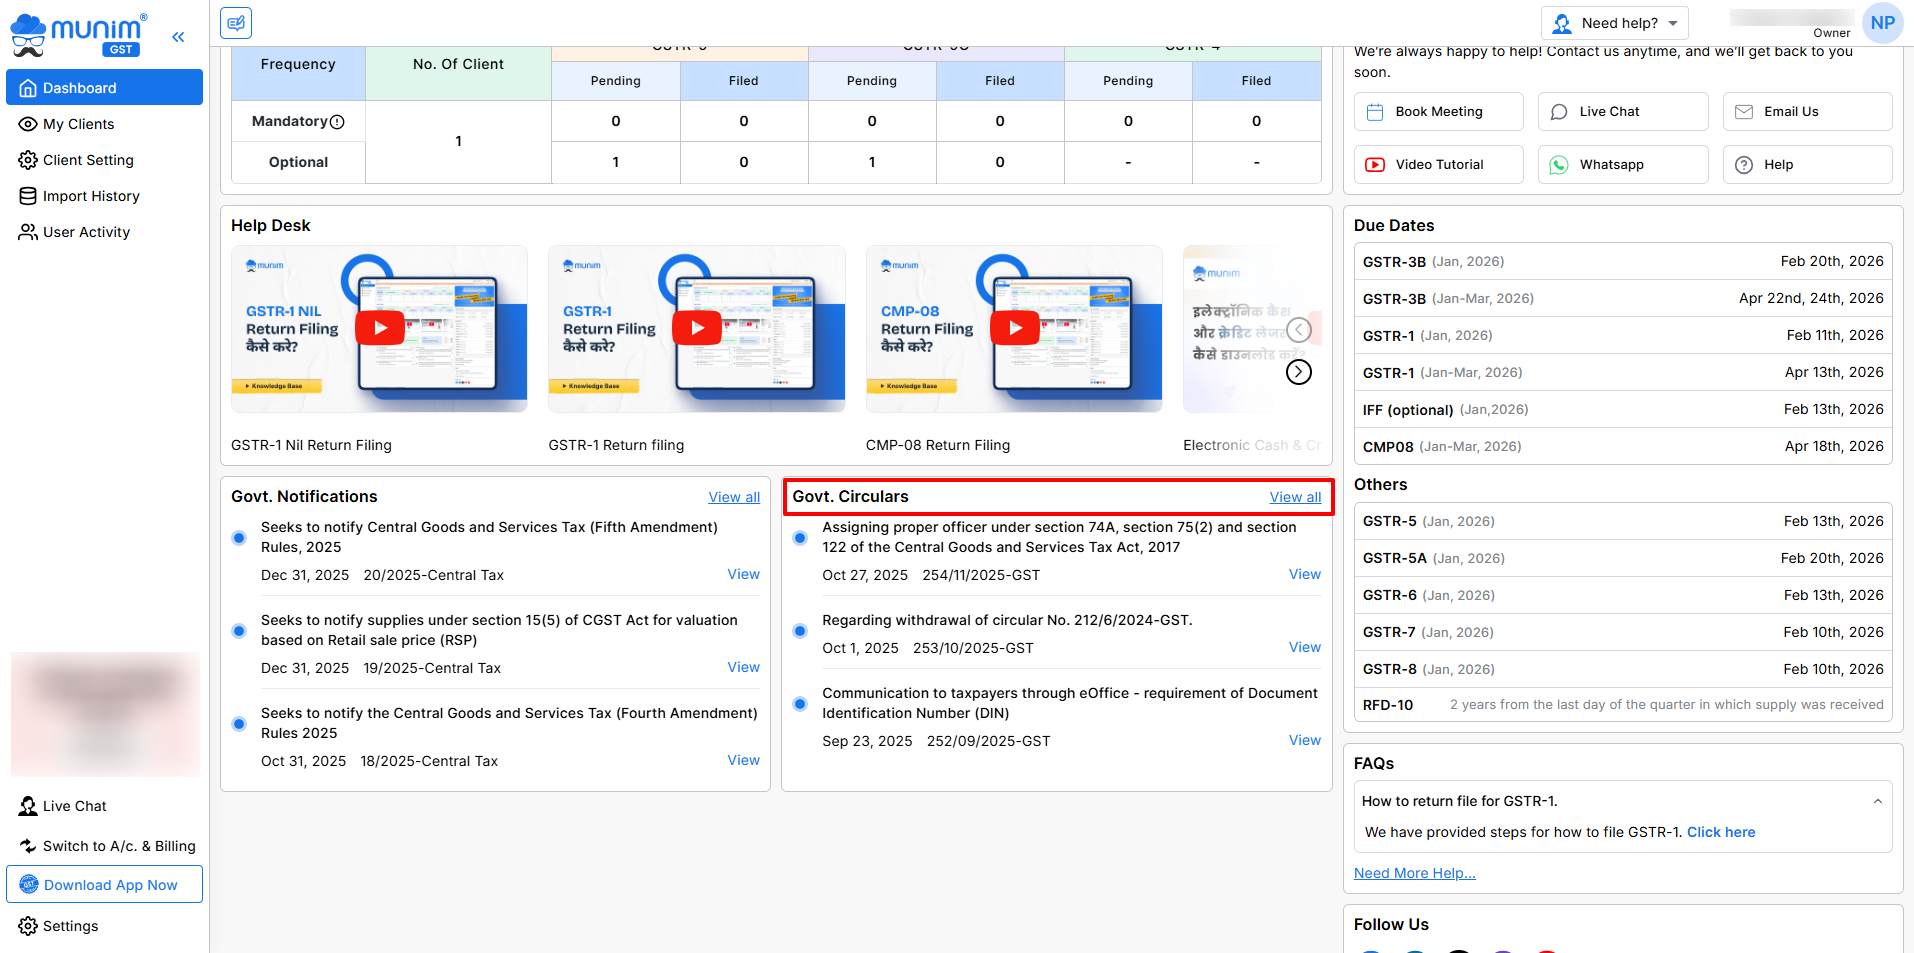
Task: View all Govt. Circulars
Action: (x=1295, y=497)
